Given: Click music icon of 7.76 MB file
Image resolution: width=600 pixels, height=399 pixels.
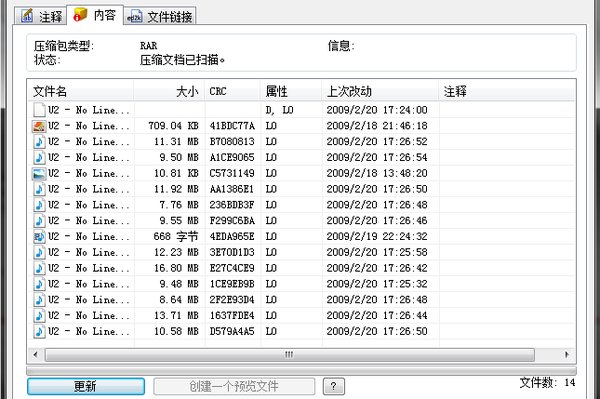Looking at the screenshot, I should (39, 205).
